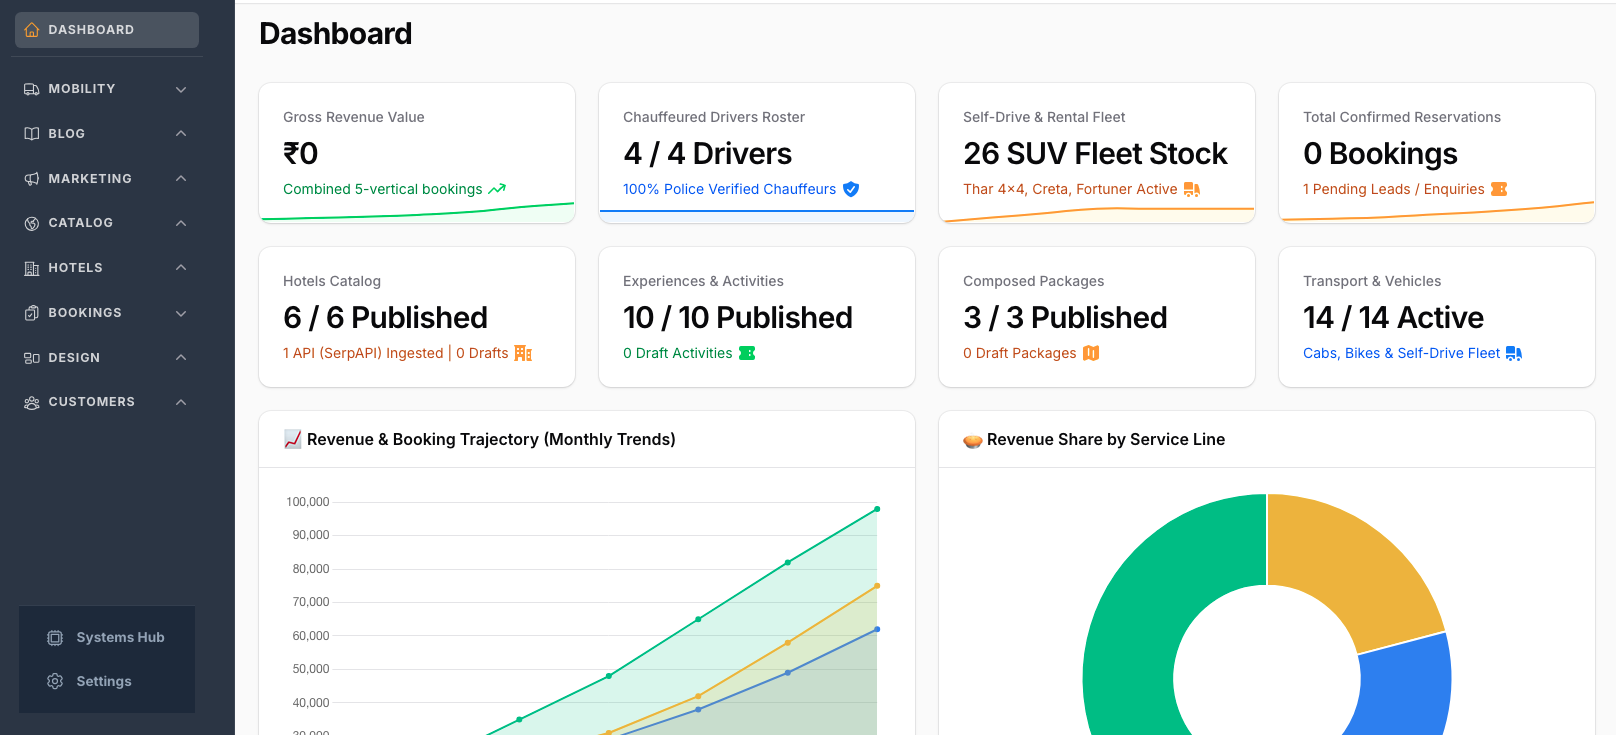The image size is (1616, 735).
Task: Click the trending arrow icon beside 5-vertical bookings
Action: pyautogui.click(x=497, y=189)
